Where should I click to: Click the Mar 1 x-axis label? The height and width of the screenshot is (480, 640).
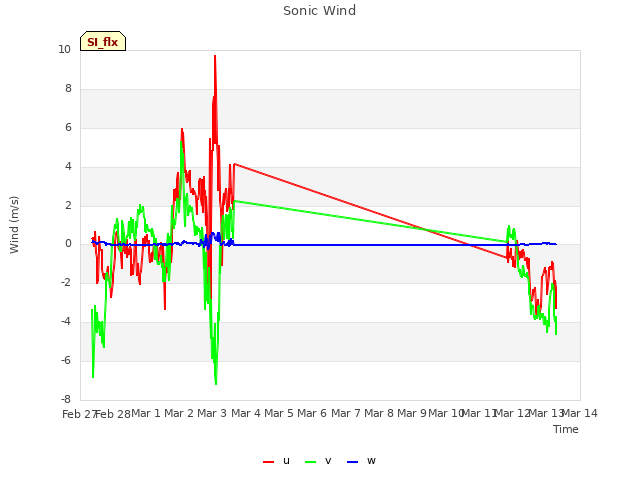146,413
